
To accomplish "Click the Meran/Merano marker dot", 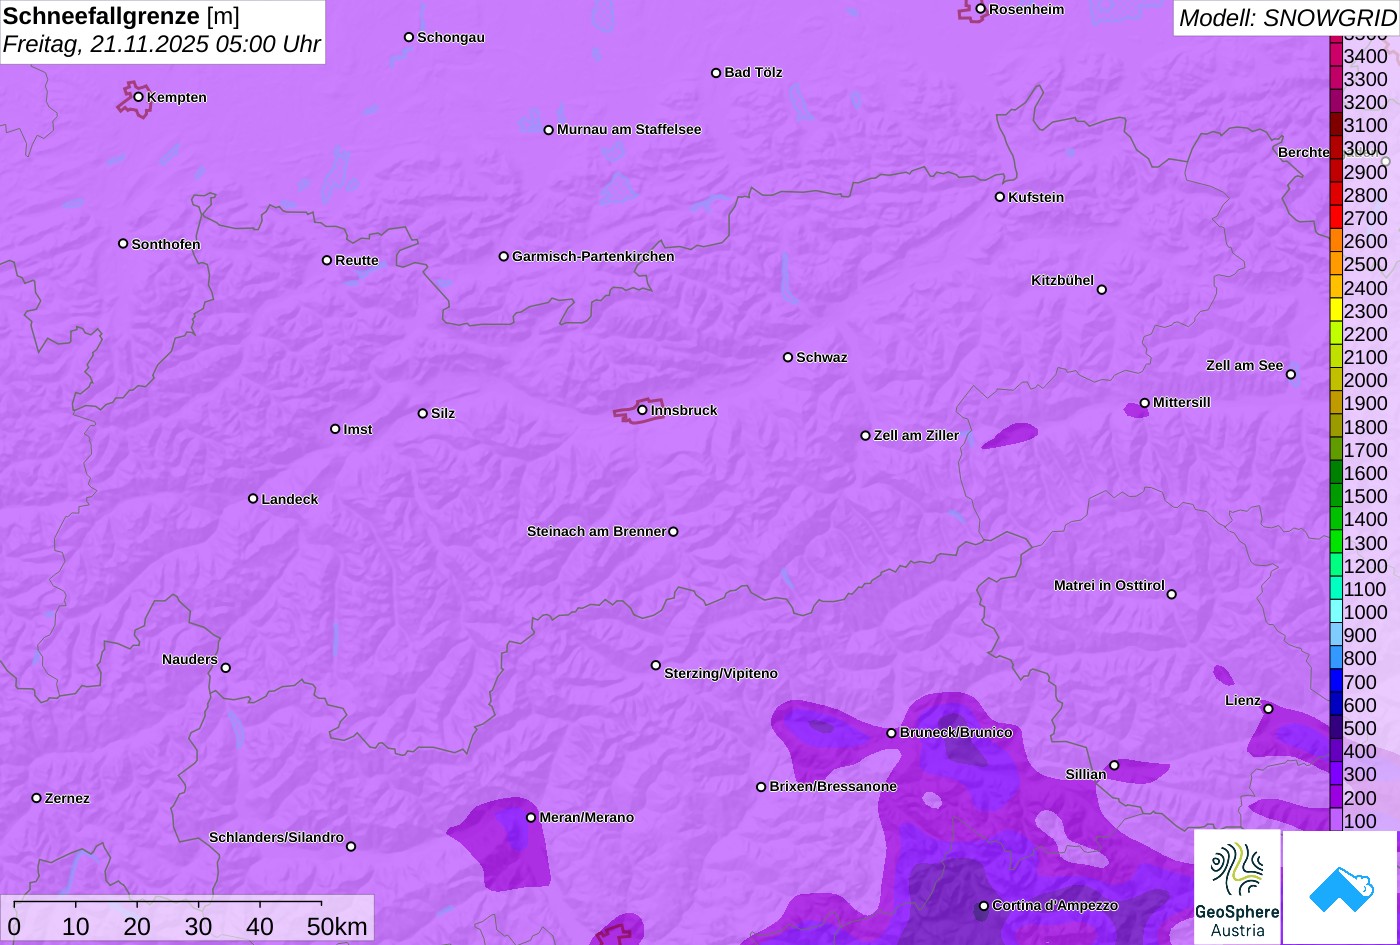I will [531, 817].
